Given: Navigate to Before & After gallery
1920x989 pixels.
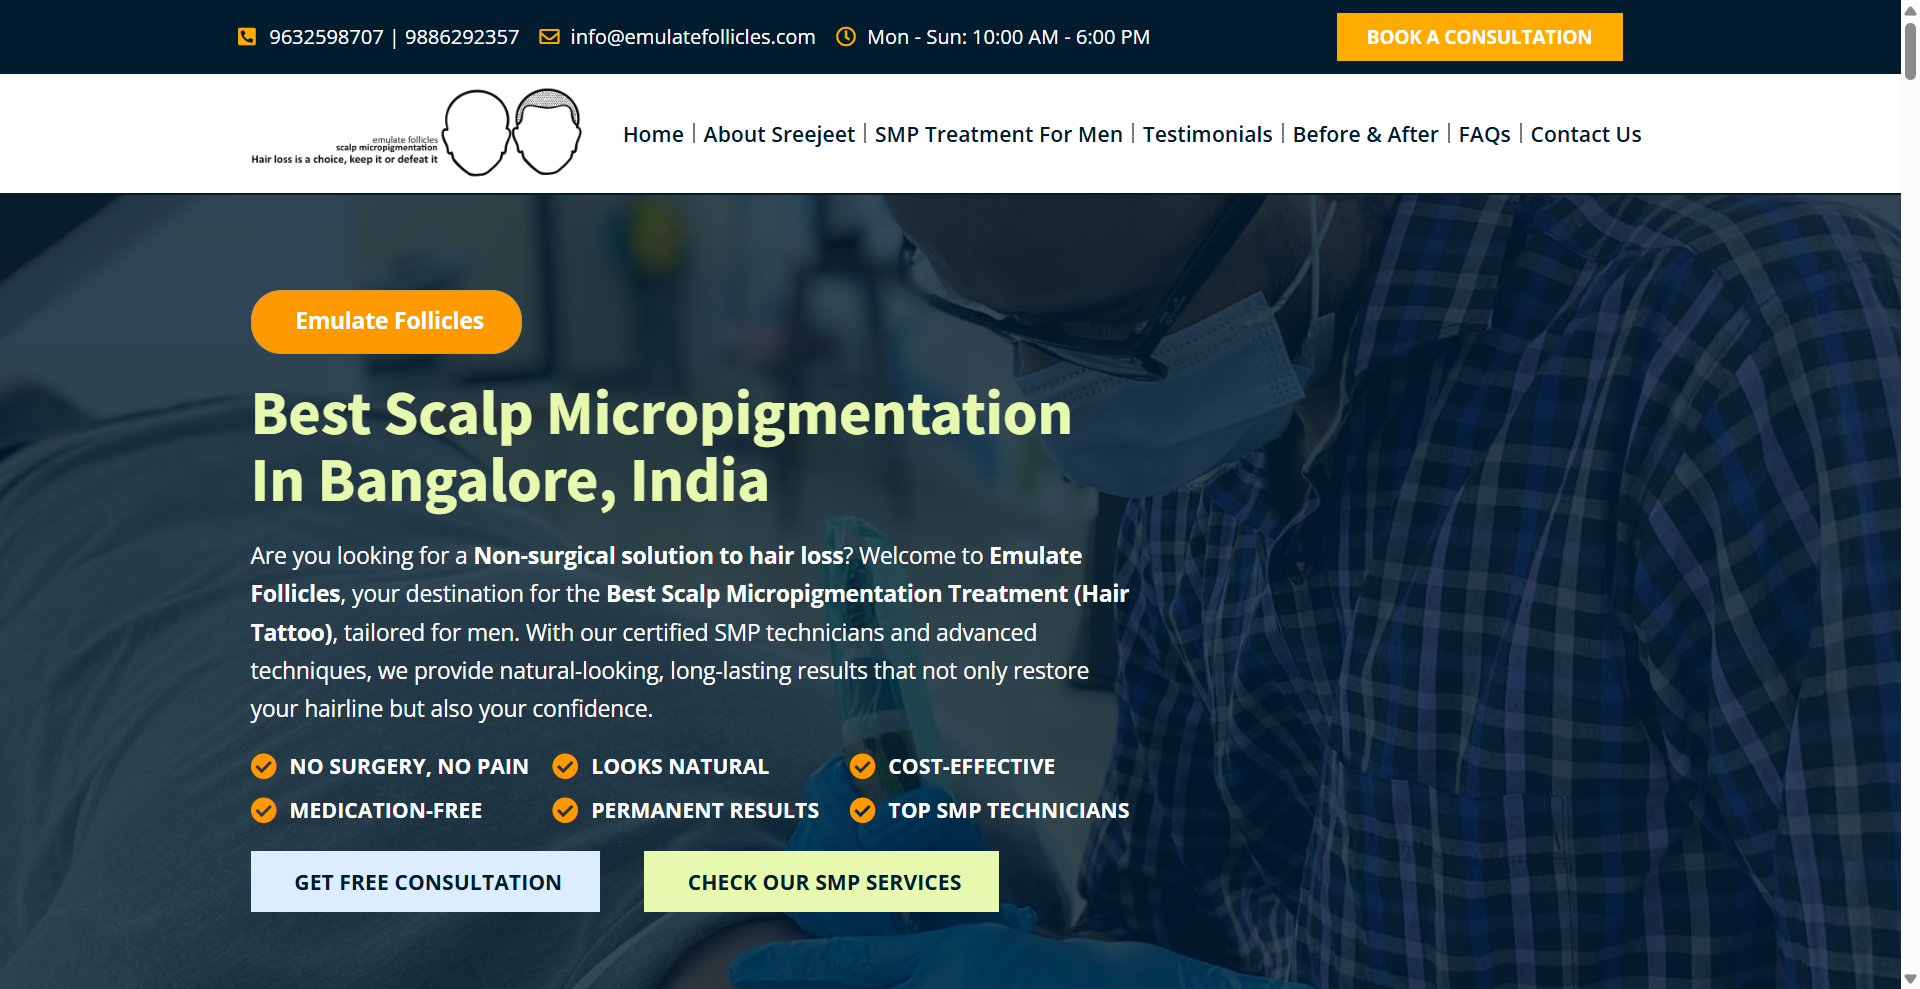Looking at the screenshot, I should [1365, 135].
